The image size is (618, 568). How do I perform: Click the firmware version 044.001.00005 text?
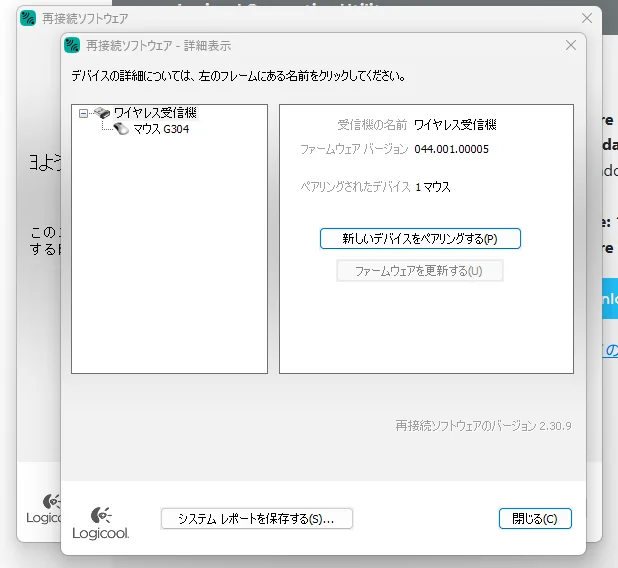451,150
